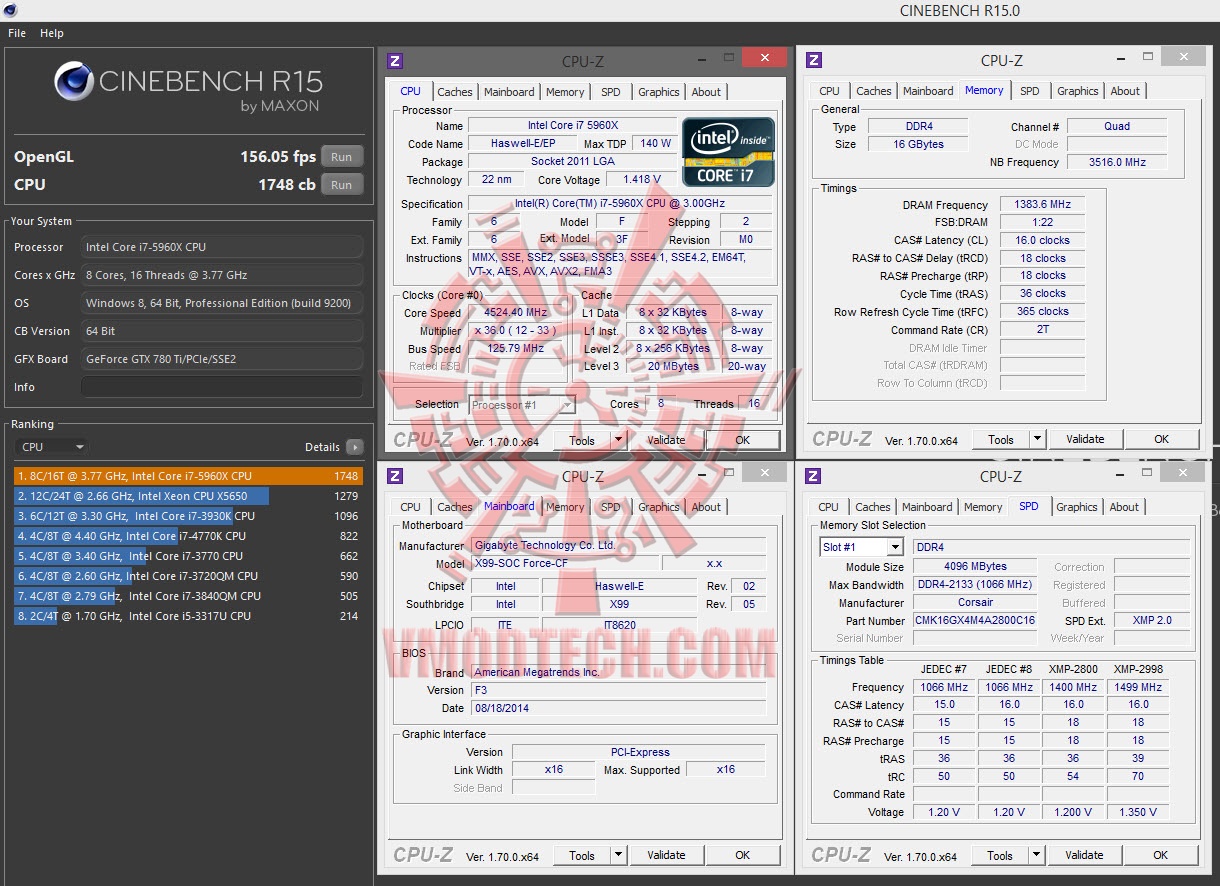
Task: Switch to Mainboard tab in CPU window
Action: pyautogui.click(x=509, y=92)
